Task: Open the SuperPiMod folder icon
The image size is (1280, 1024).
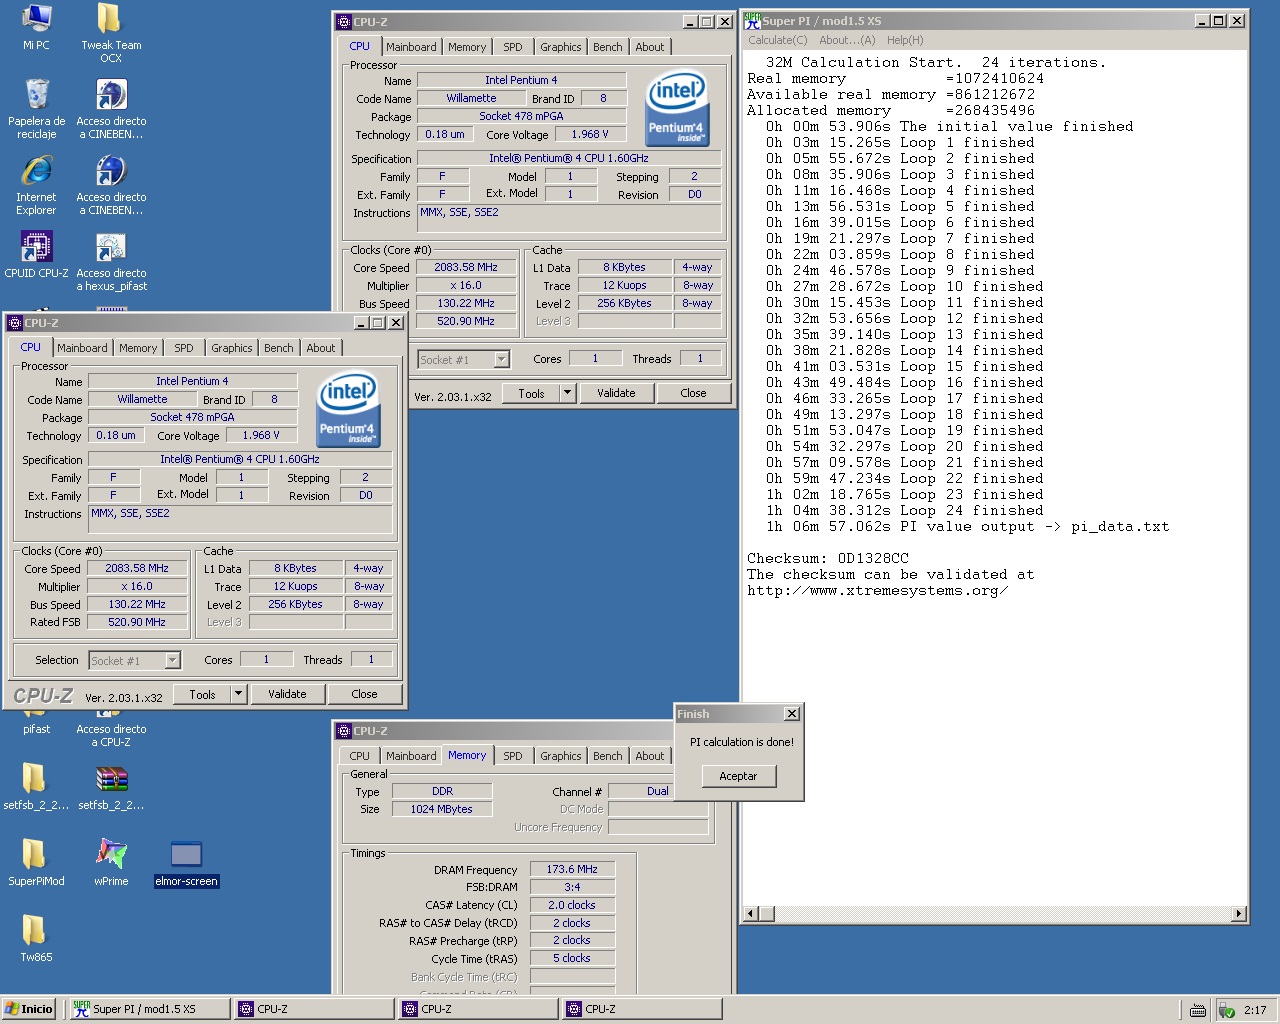Action: point(36,862)
